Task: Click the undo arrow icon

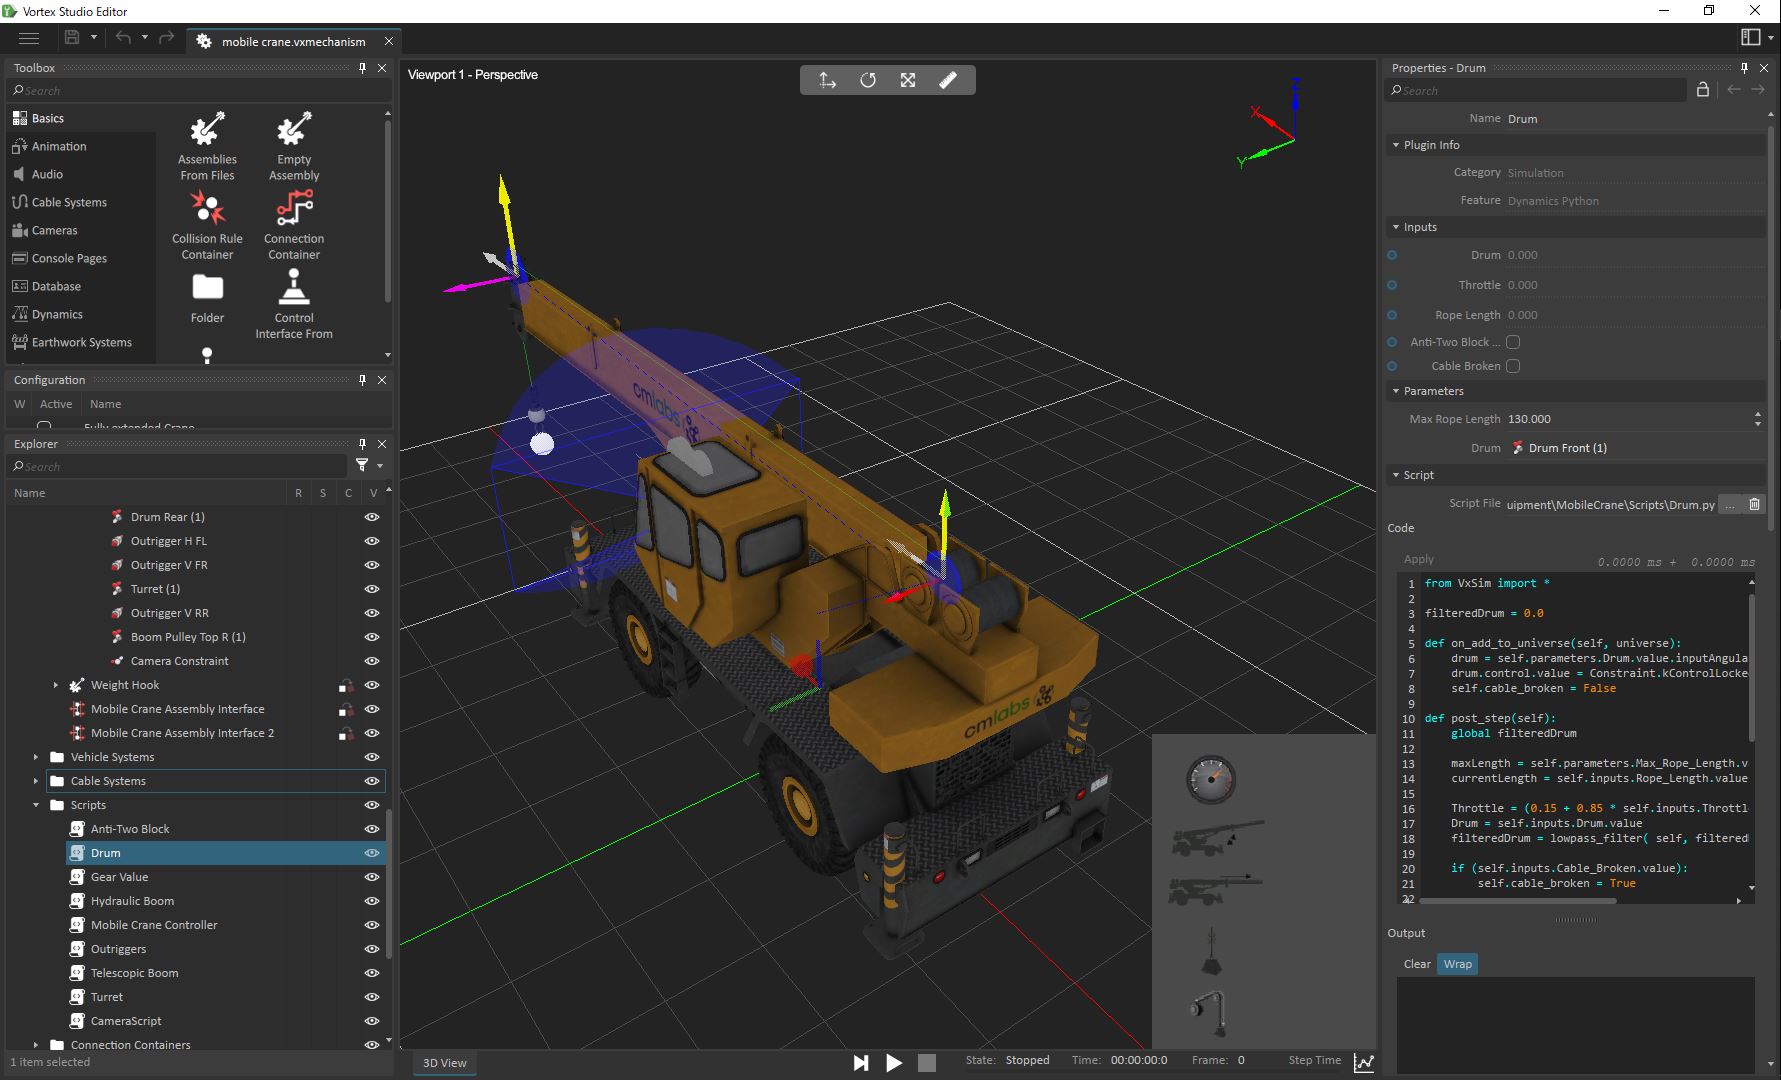Action: point(123,38)
